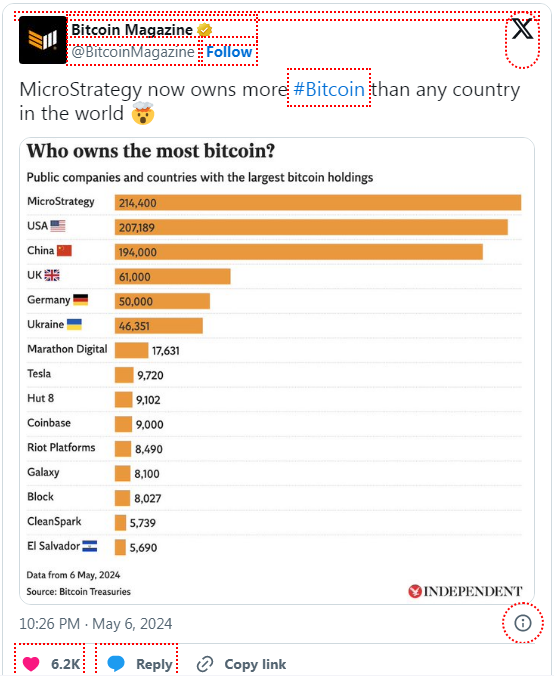This screenshot has width=554, height=676.
Task: Open the tweet info circle icon
Action: [x=523, y=623]
